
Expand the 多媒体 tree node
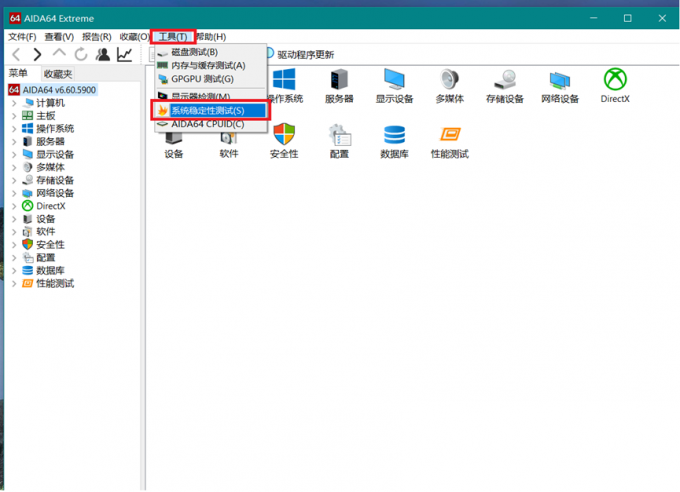point(14,167)
